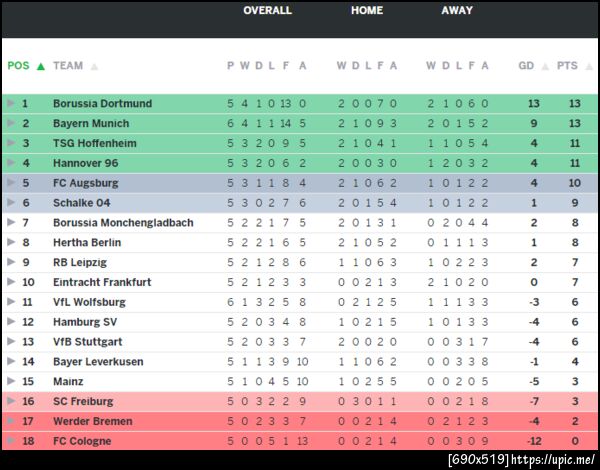Image resolution: width=600 pixels, height=470 pixels.
Task: Open the Werder Bremen team link
Action: click(x=91, y=421)
